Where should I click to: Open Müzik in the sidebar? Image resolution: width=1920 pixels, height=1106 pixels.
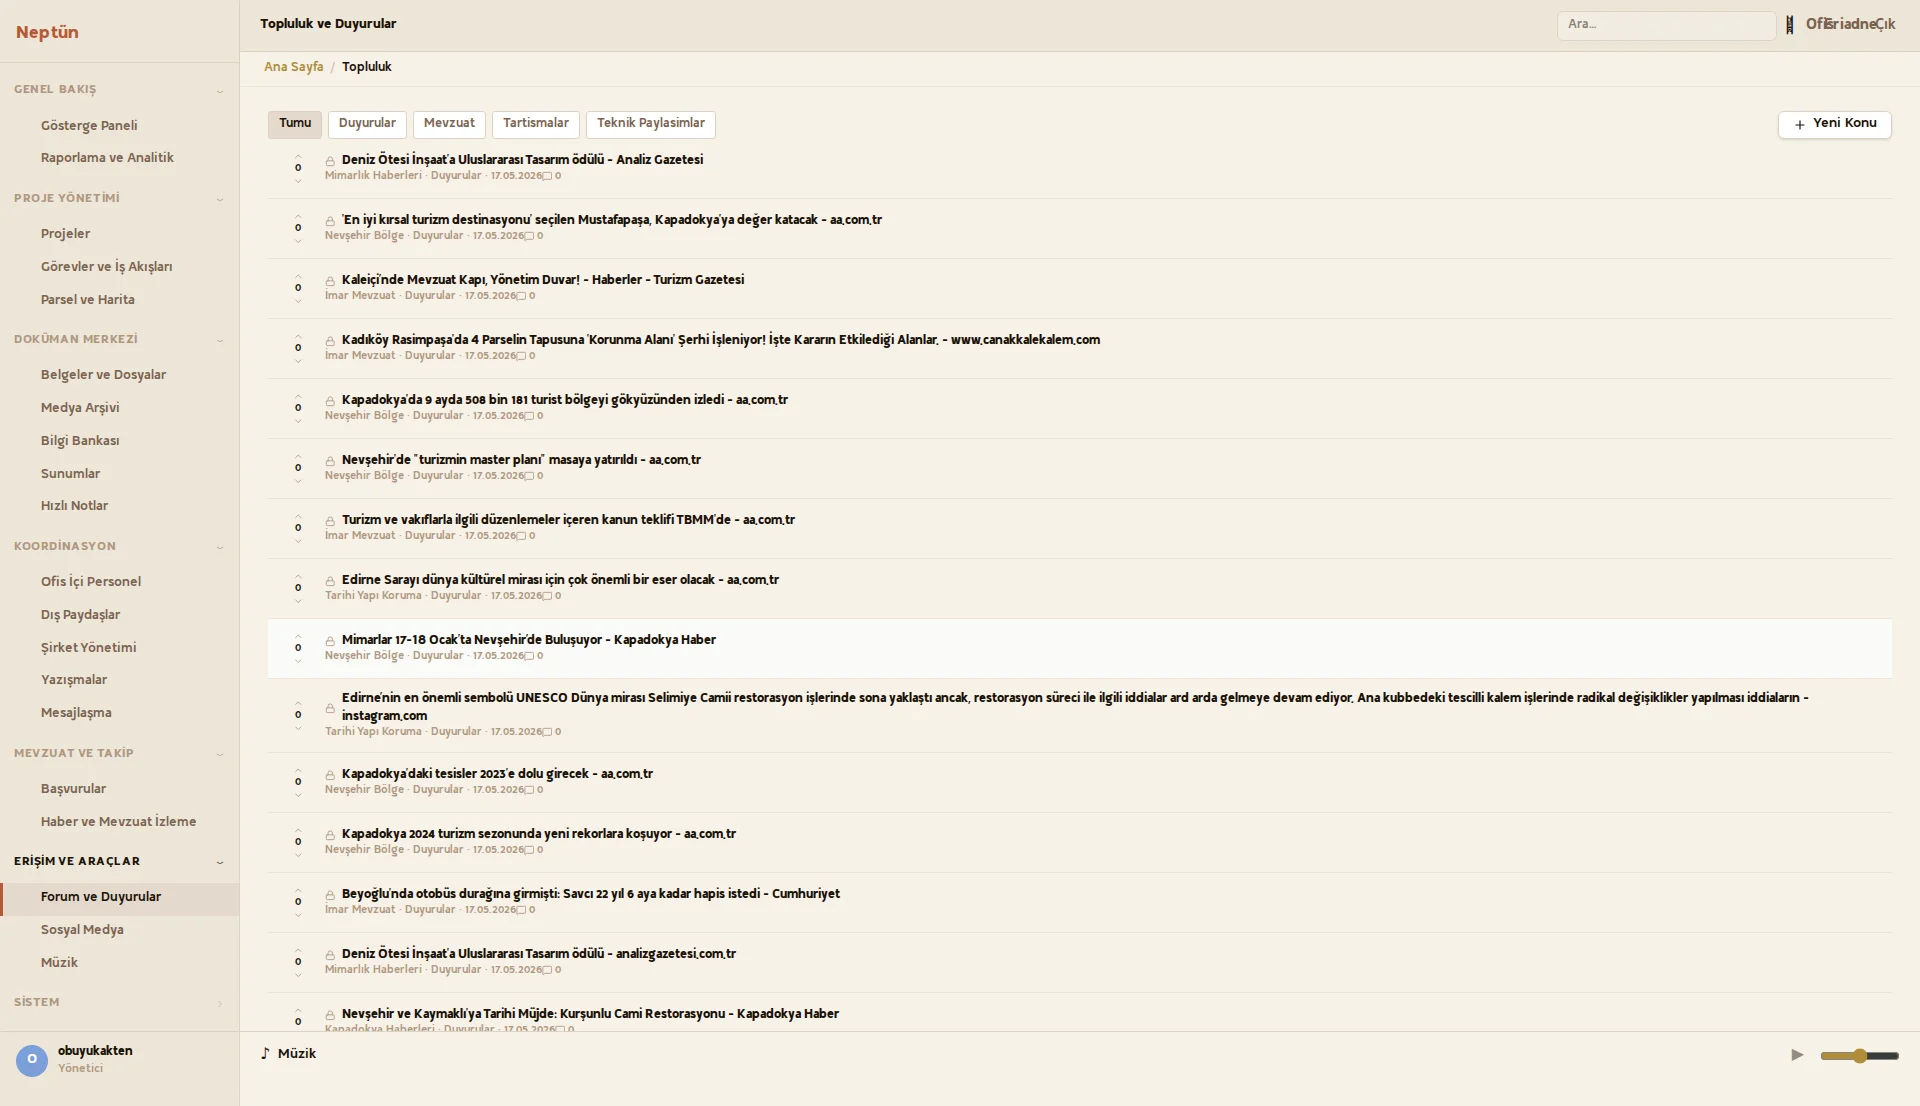(x=120, y=962)
